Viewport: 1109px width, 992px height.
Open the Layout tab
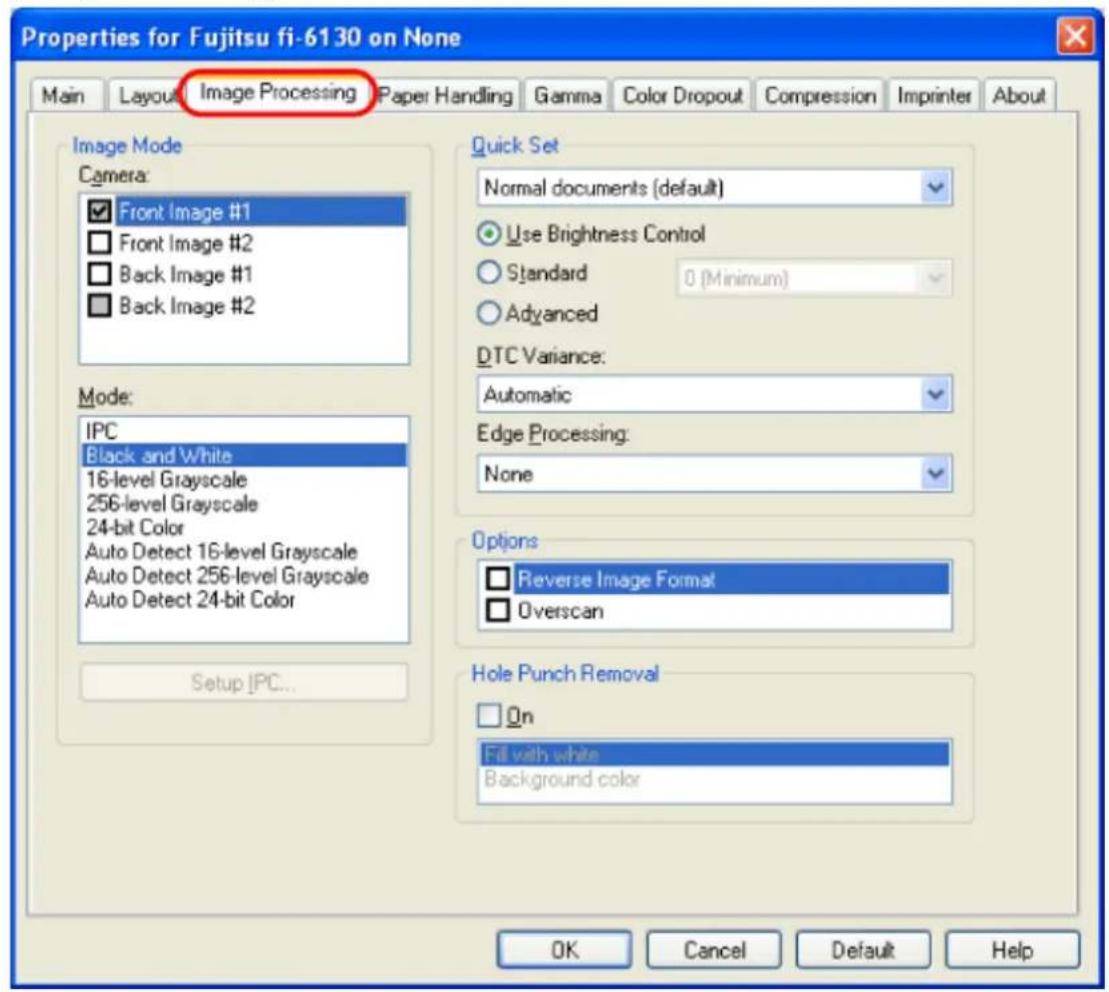[145, 95]
